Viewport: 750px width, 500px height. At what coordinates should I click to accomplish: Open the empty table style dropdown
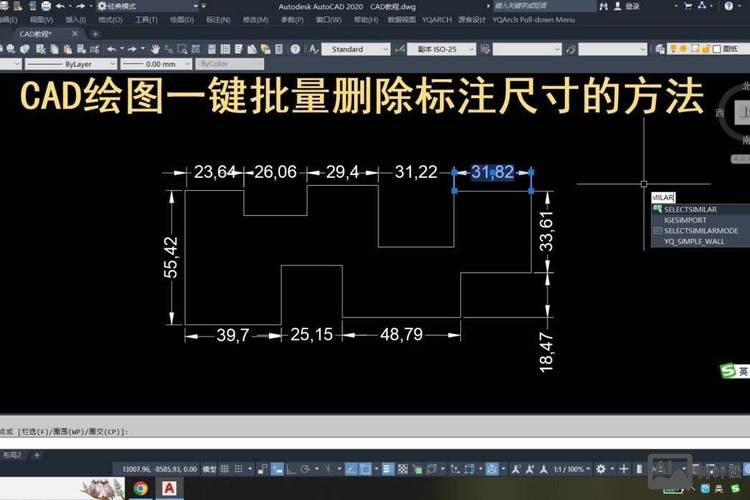pyautogui.click(x=527, y=49)
